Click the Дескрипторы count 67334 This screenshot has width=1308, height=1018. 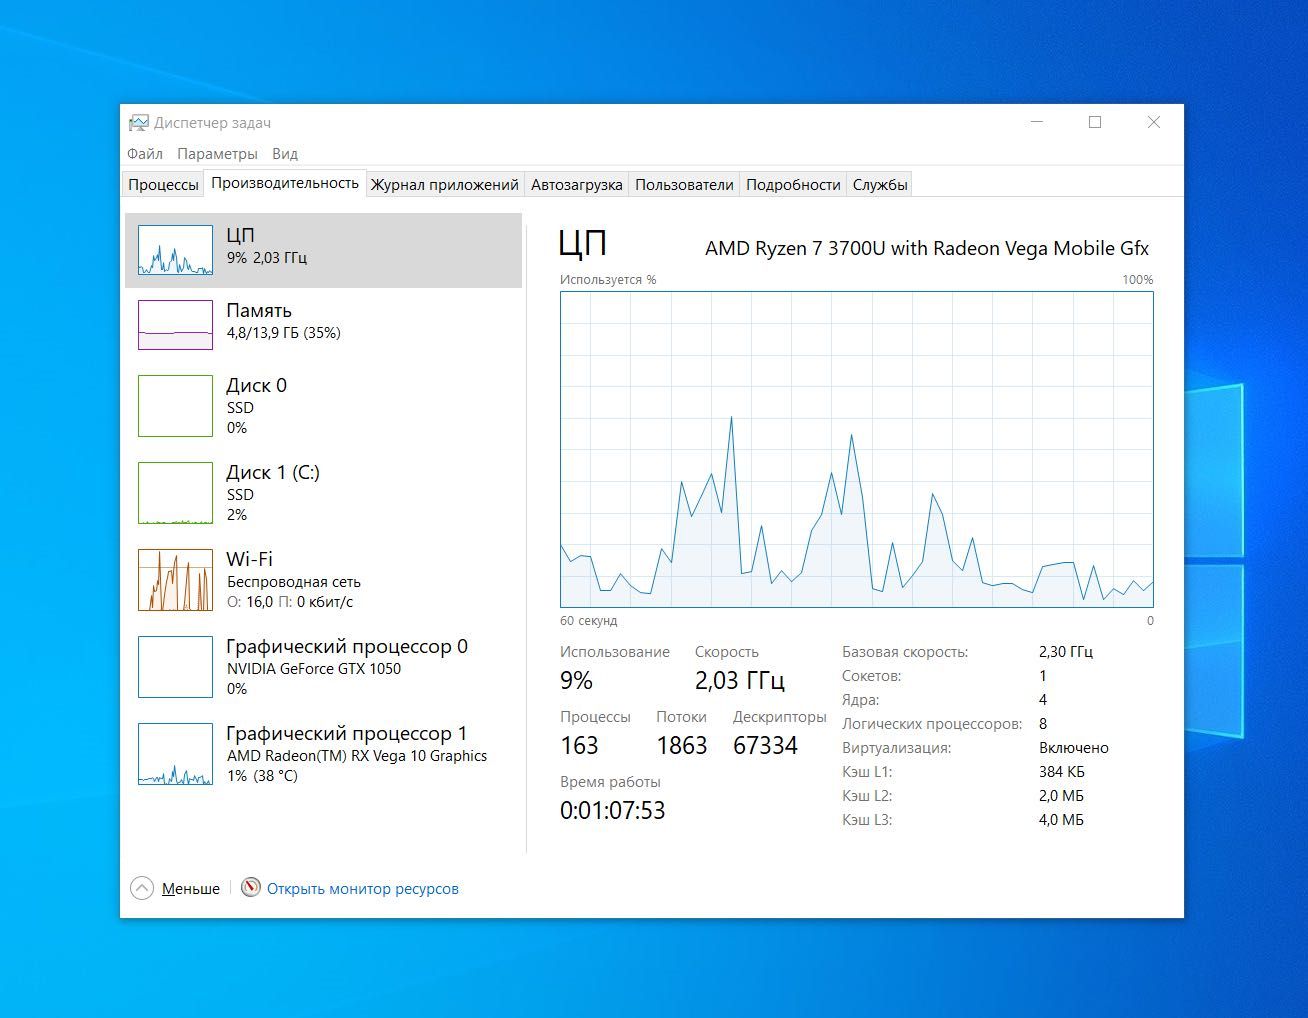[x=765, y=745]
